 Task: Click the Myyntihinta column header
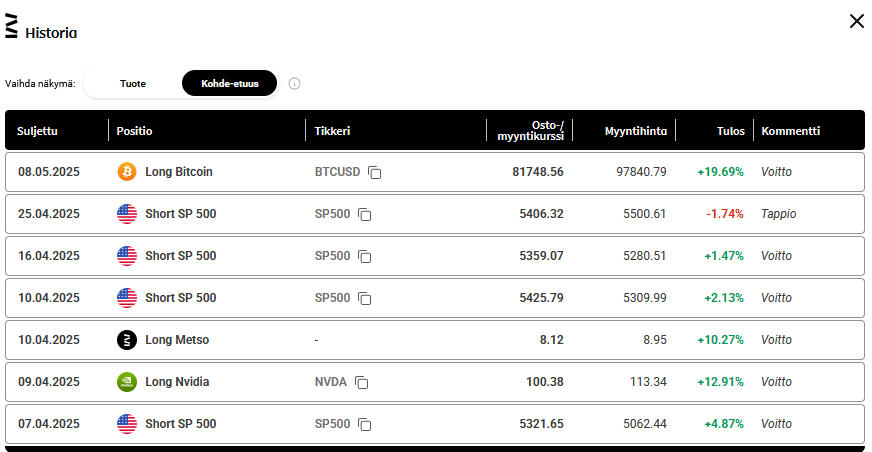635,131
